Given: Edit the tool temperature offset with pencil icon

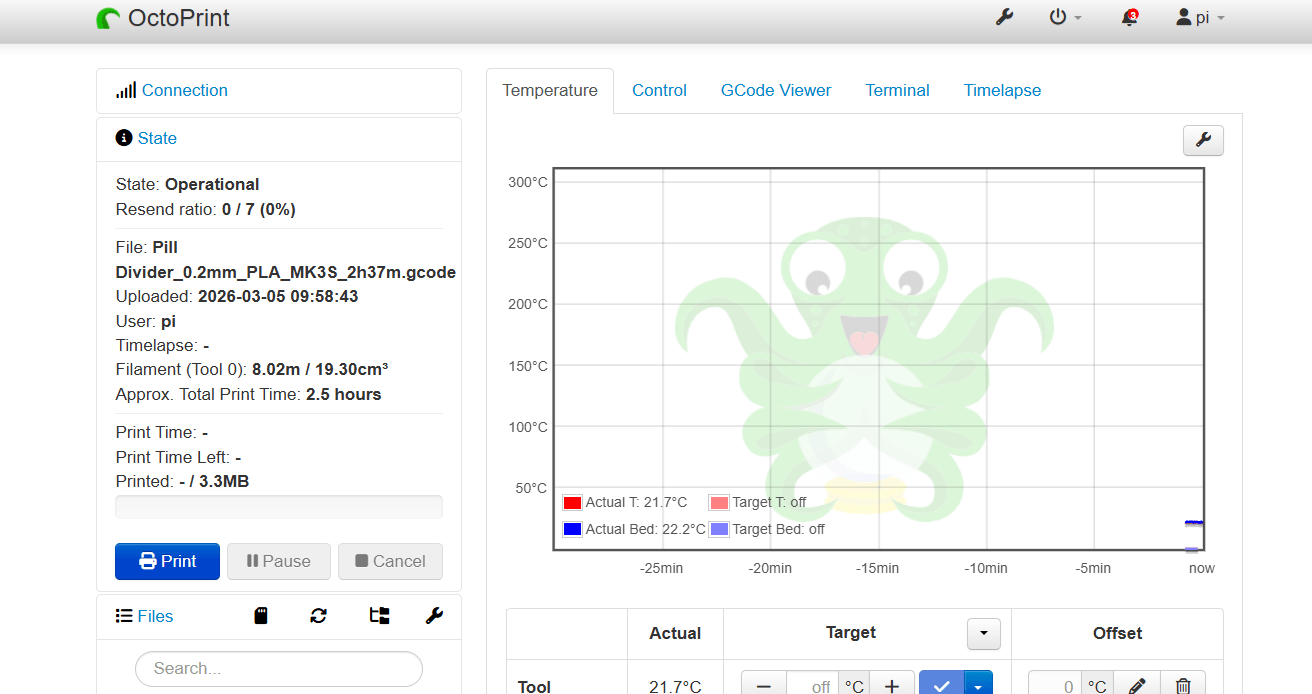Looking at the screenshot, I should click(1137, 685).
